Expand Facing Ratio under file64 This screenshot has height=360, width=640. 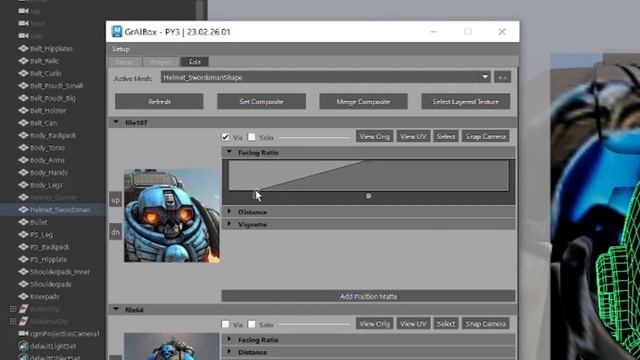click(229, 339)
